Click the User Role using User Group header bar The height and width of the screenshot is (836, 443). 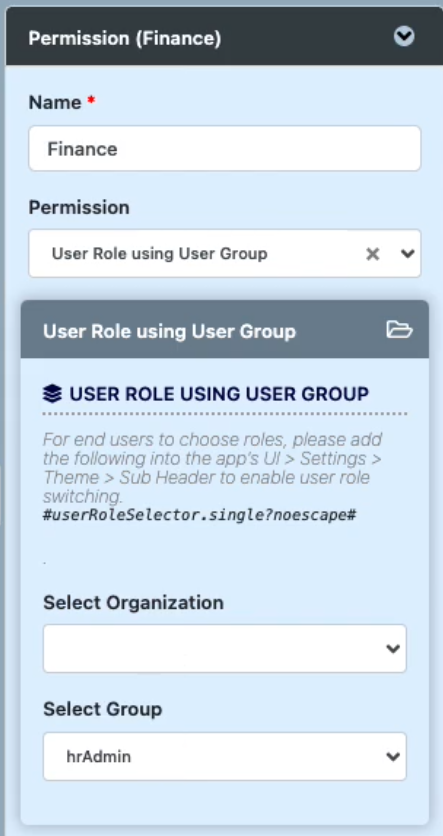pos(224,331)
